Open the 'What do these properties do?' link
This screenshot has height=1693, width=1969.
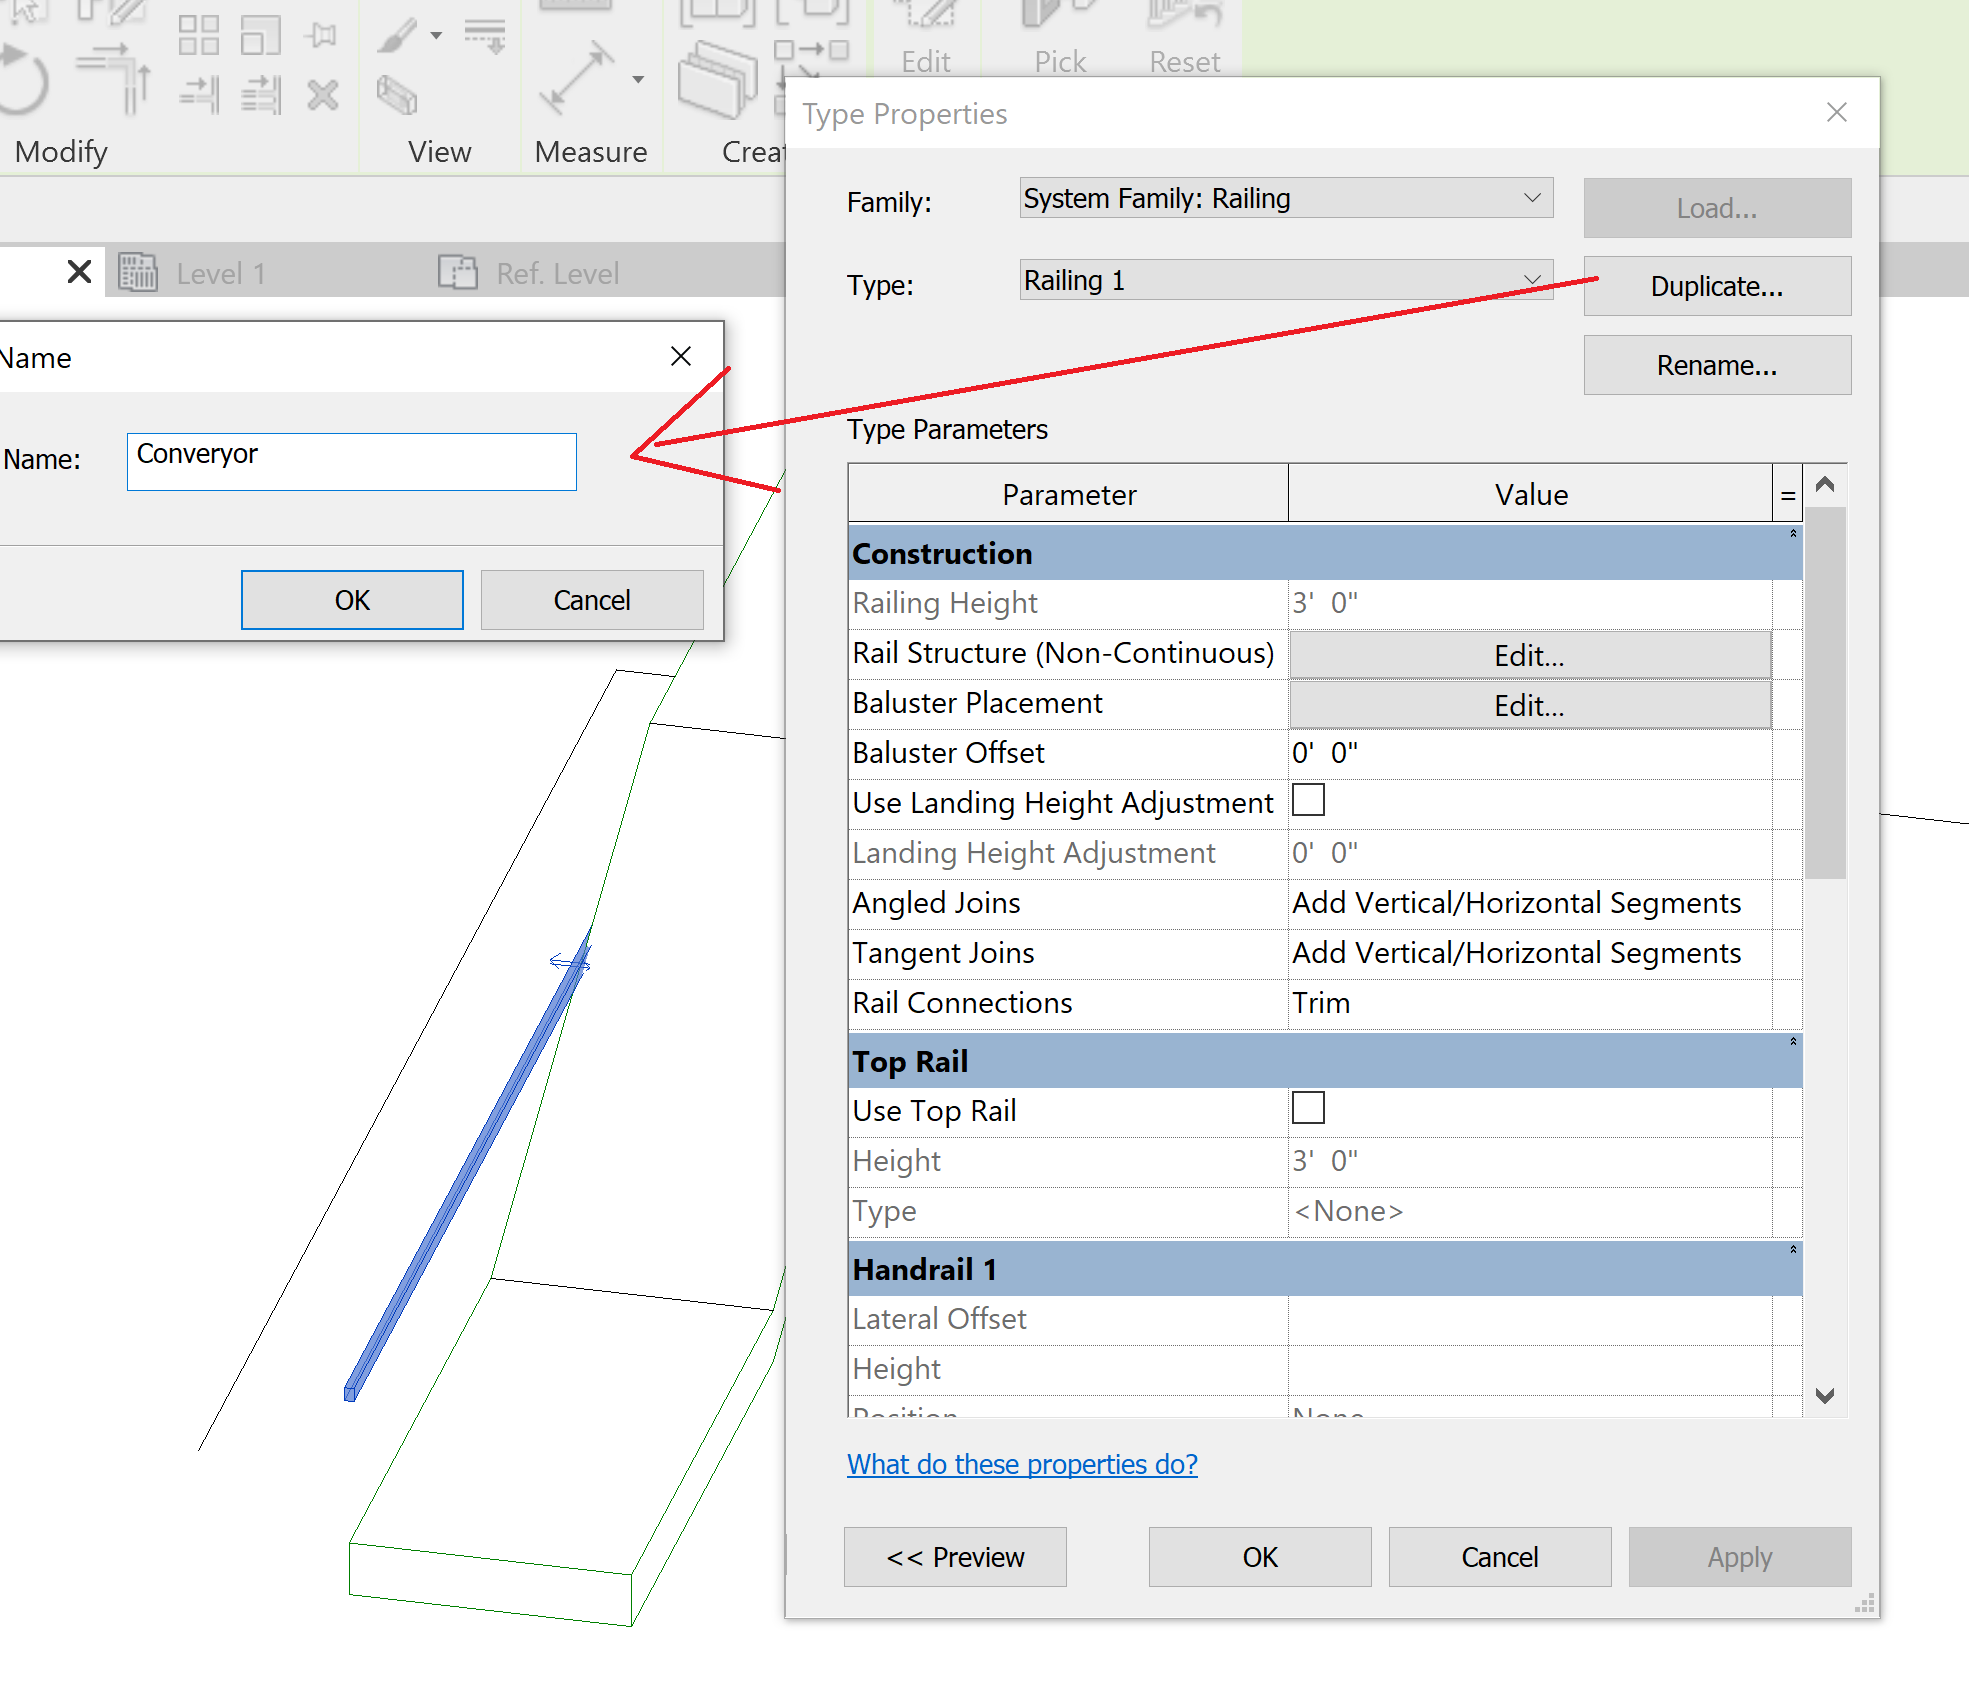pyautogui.click(x=1022, y=1464)
